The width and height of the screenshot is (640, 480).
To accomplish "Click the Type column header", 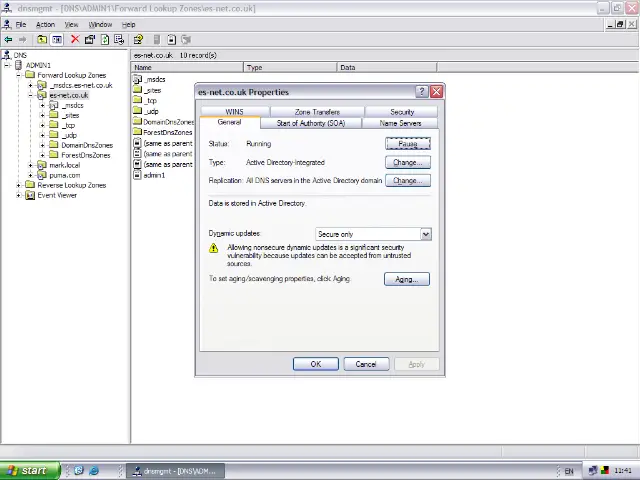I will pos(290,67).
